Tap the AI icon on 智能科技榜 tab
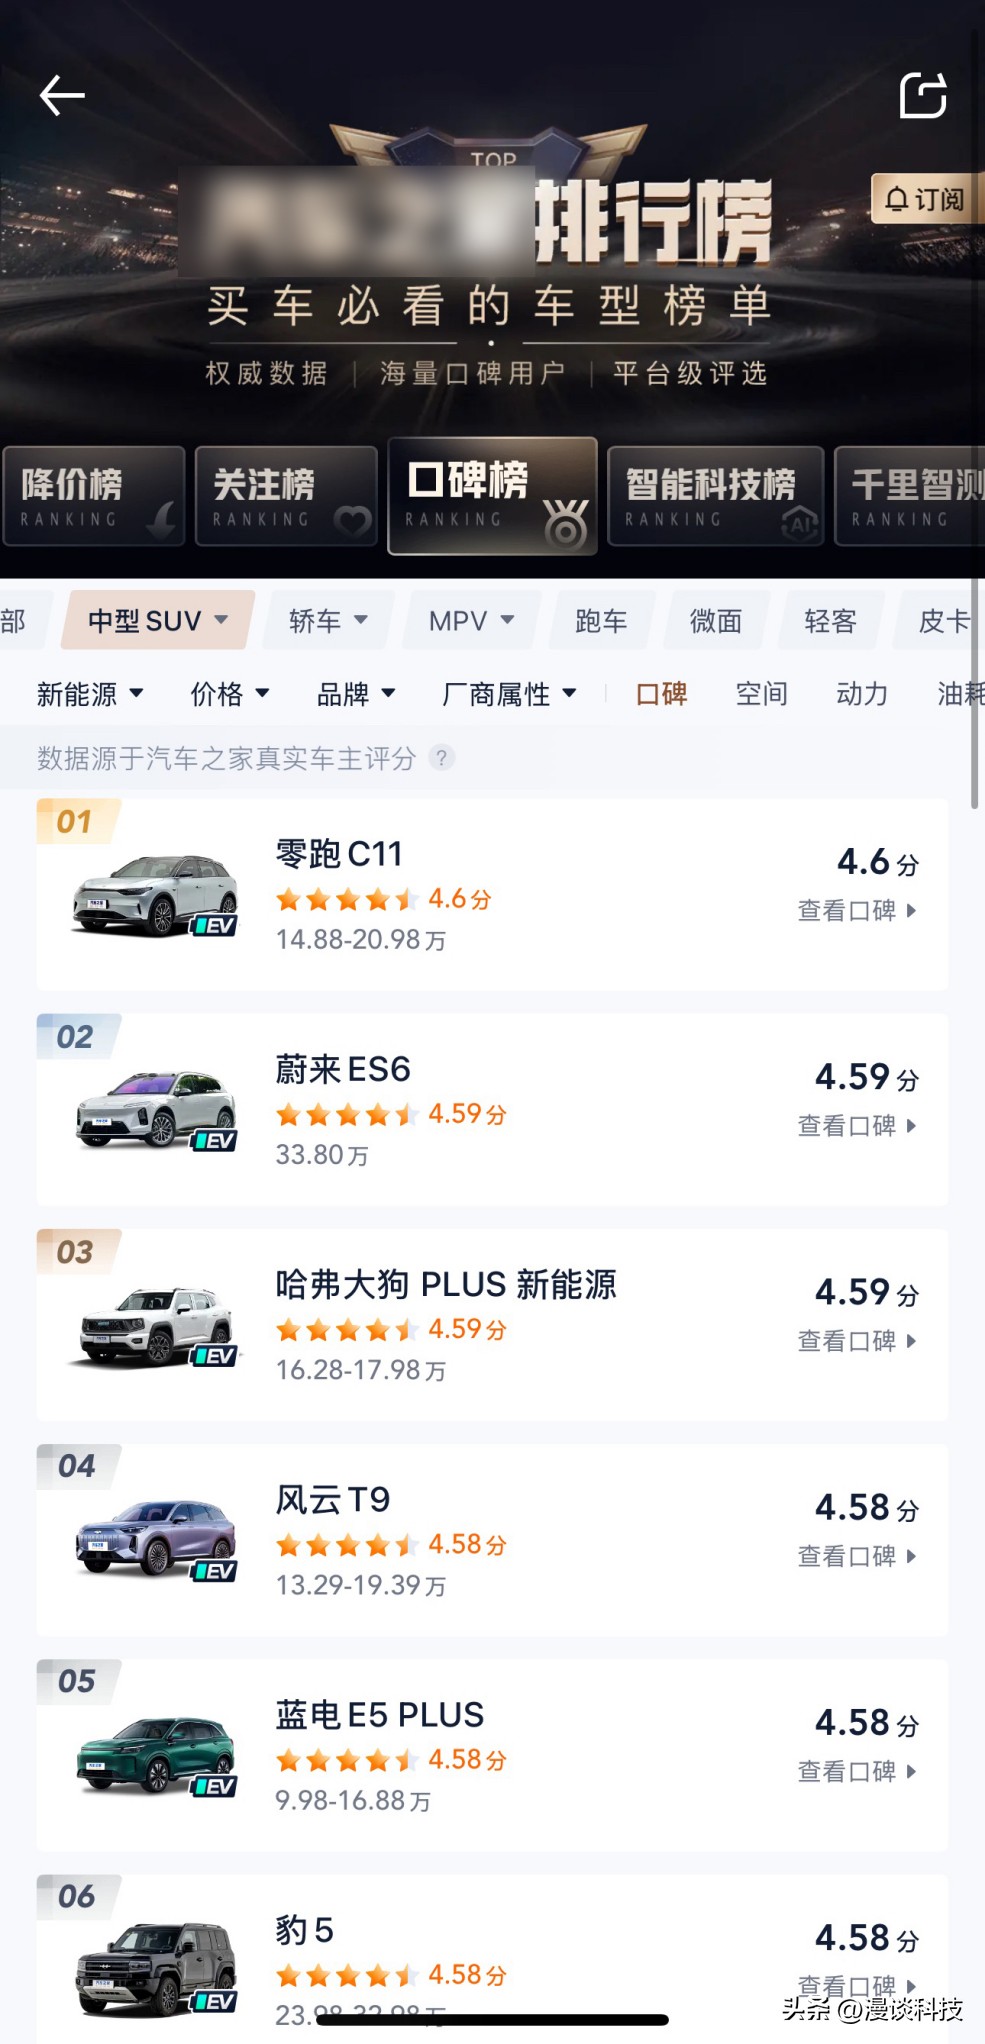The image size is (985, 2044). click(800, 522)
